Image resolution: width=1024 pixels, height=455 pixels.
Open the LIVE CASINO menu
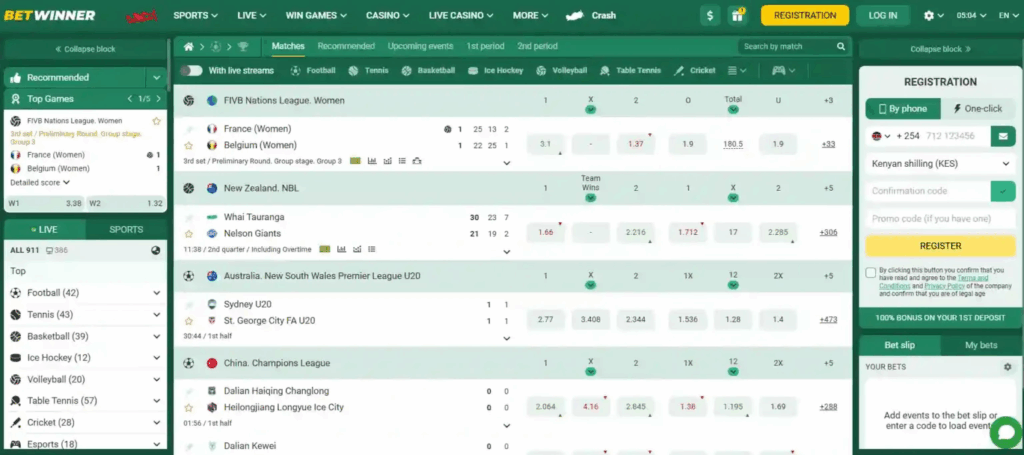[461, 16]
